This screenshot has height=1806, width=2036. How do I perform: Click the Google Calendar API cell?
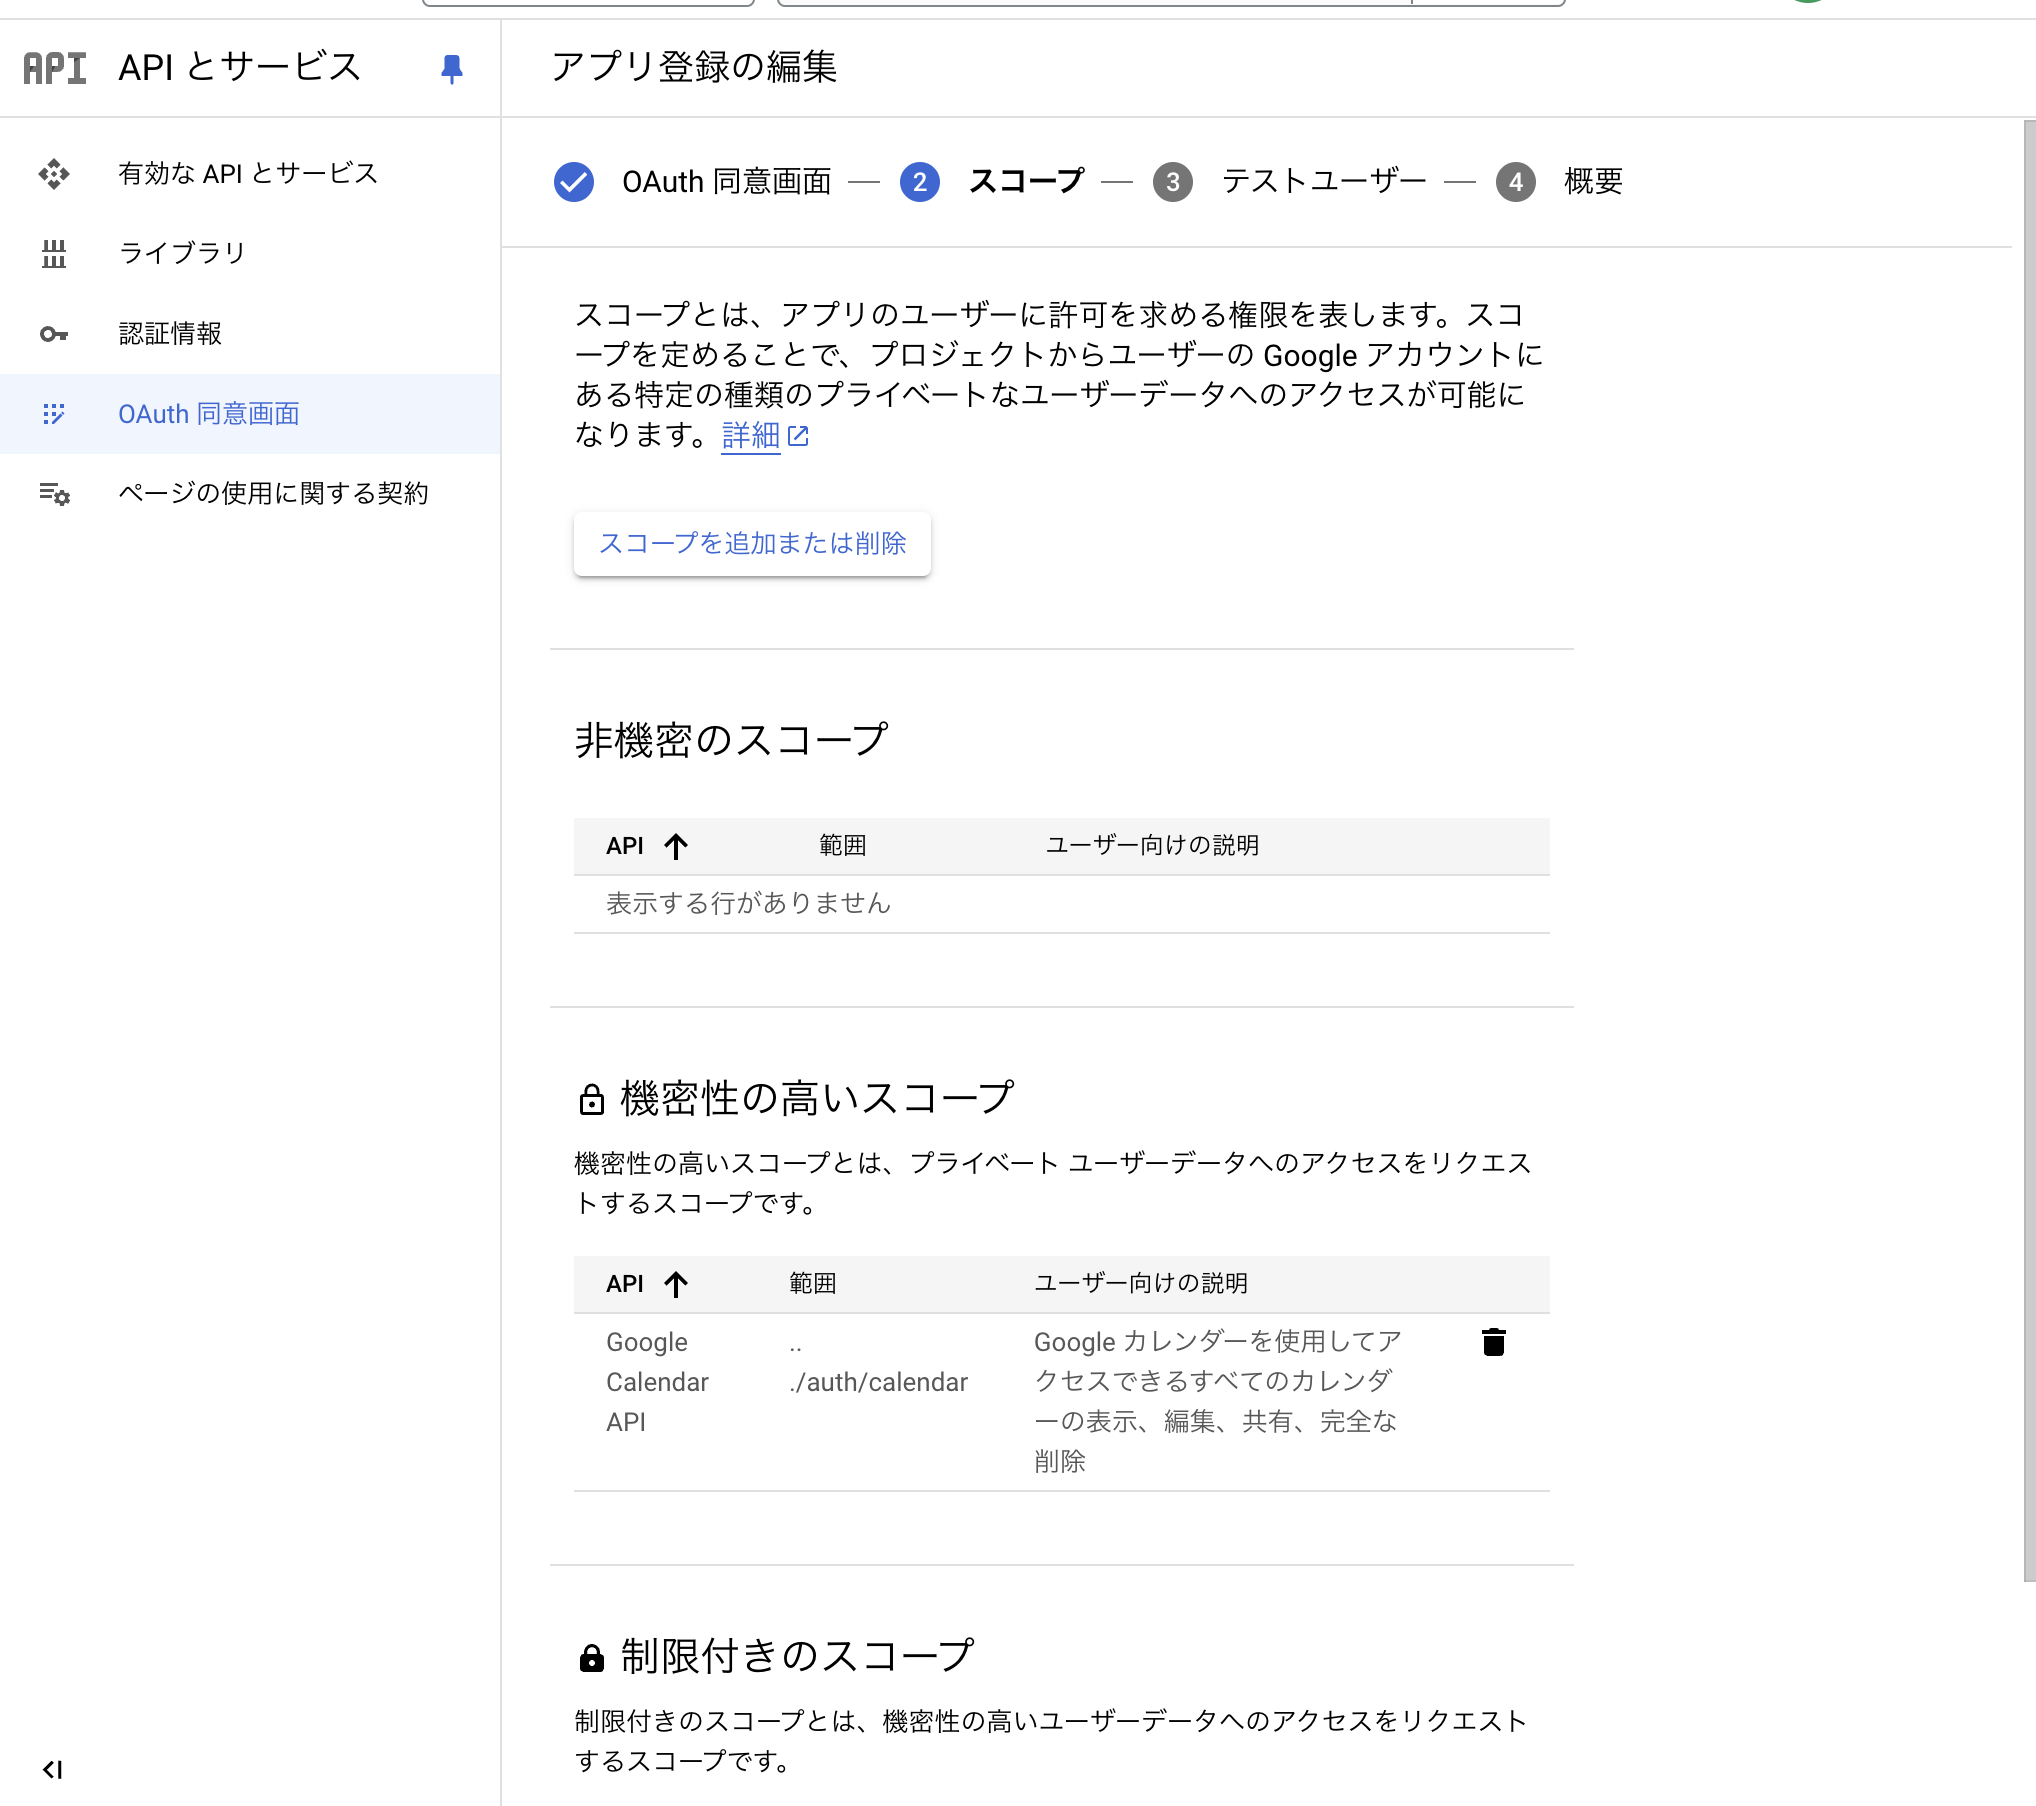(657, 1382)
